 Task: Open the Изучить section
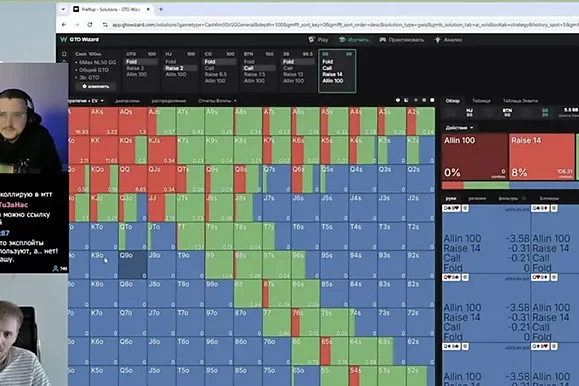pyautogui.click(x=354, y=40)
